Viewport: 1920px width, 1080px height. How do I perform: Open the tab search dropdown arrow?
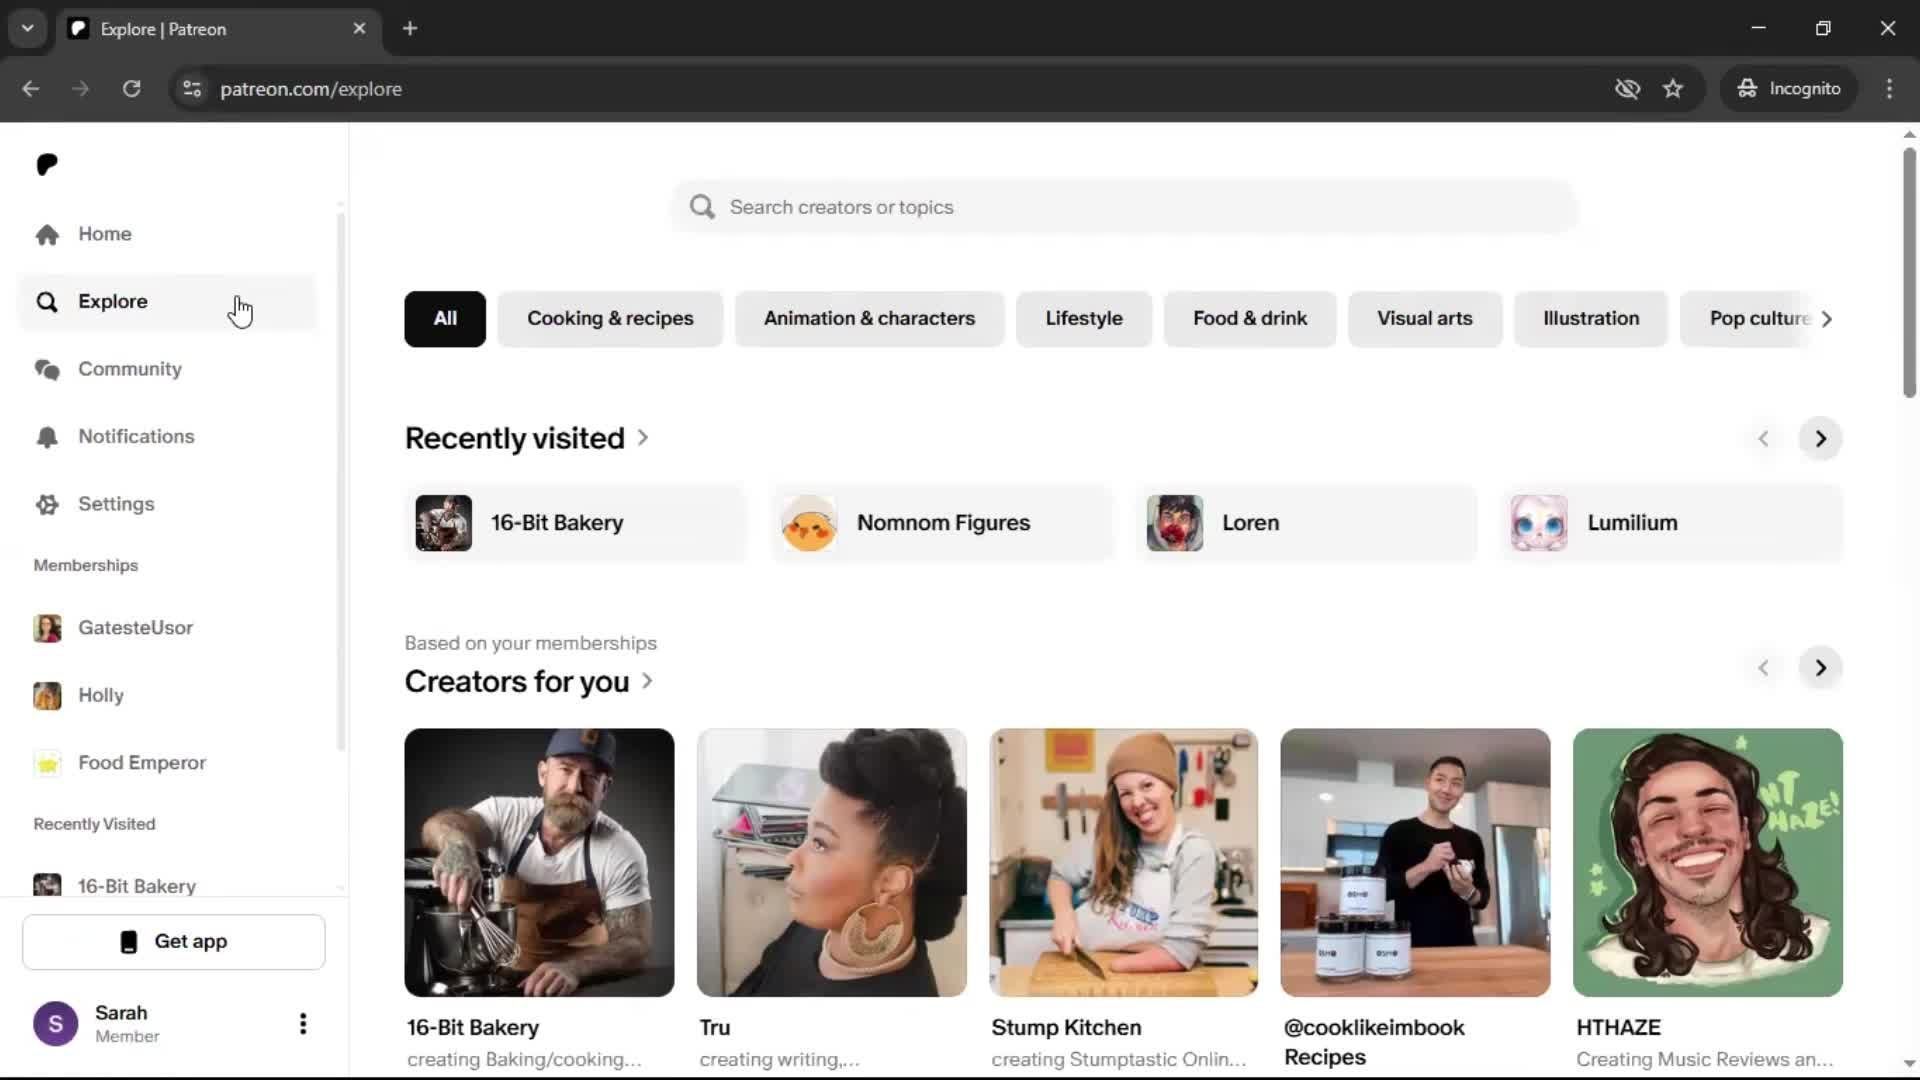(28, 28)
